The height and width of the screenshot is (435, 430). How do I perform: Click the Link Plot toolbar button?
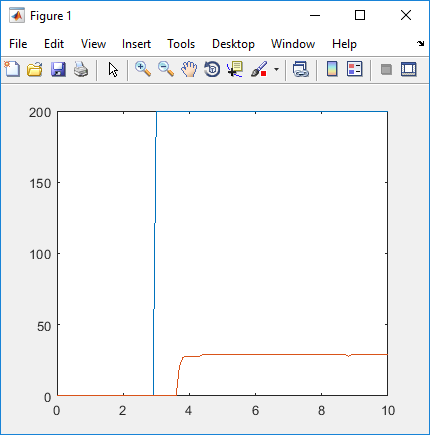(x=301, y=69)
